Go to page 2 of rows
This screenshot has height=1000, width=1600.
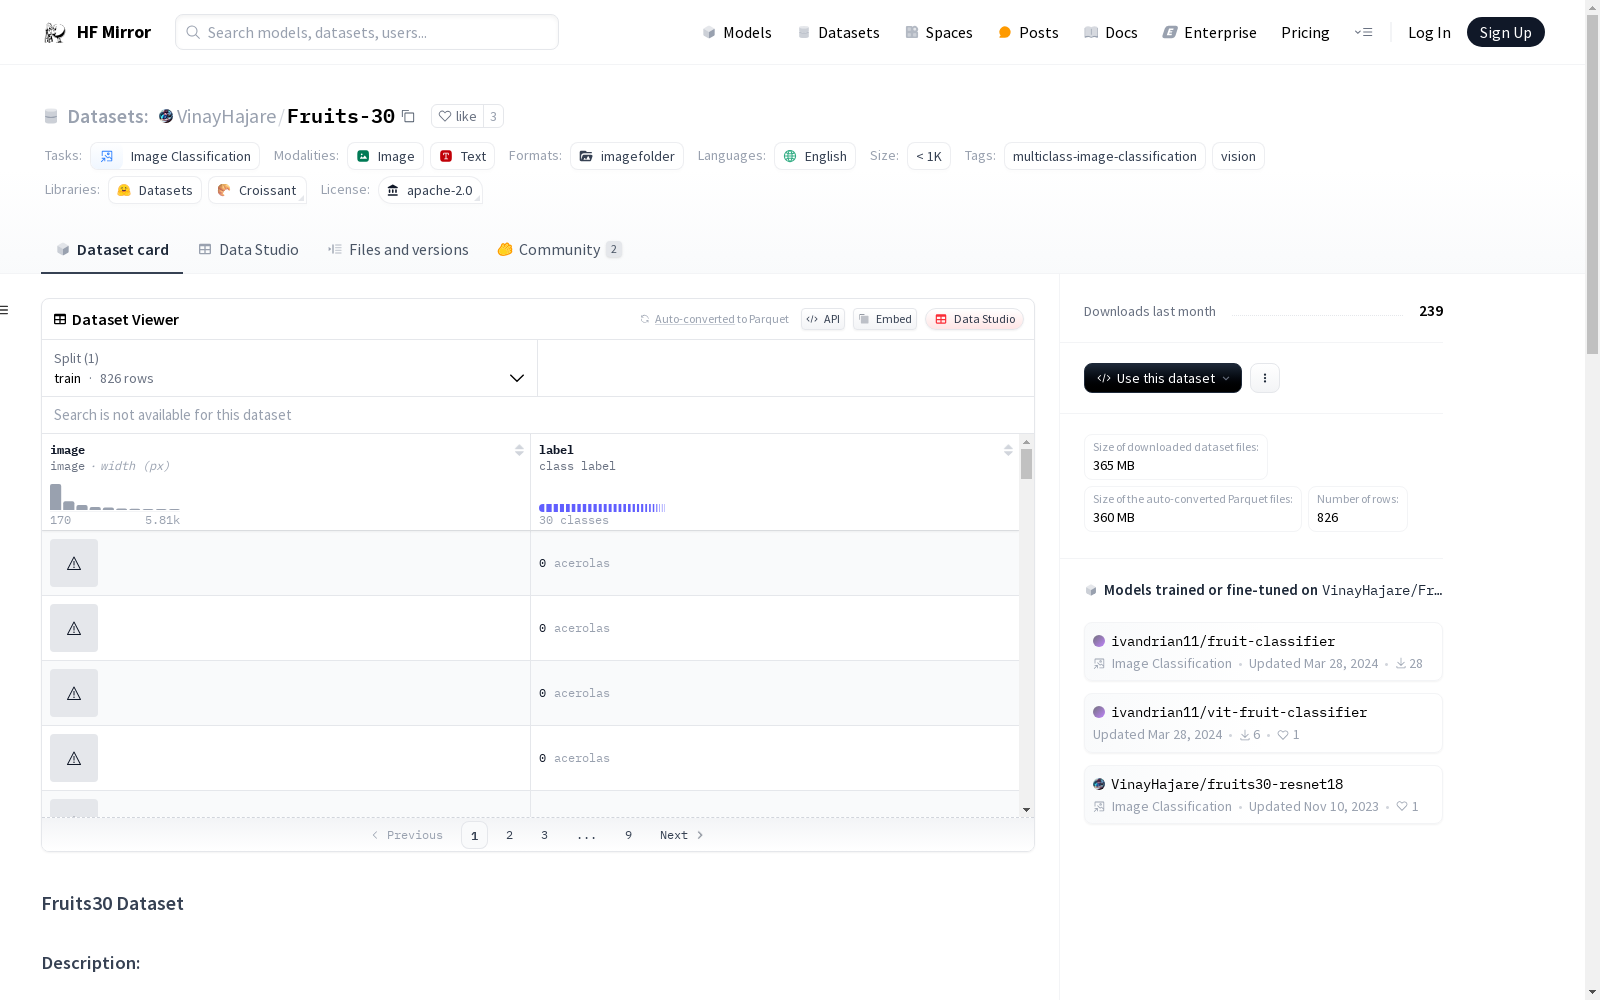coord(510,835)
